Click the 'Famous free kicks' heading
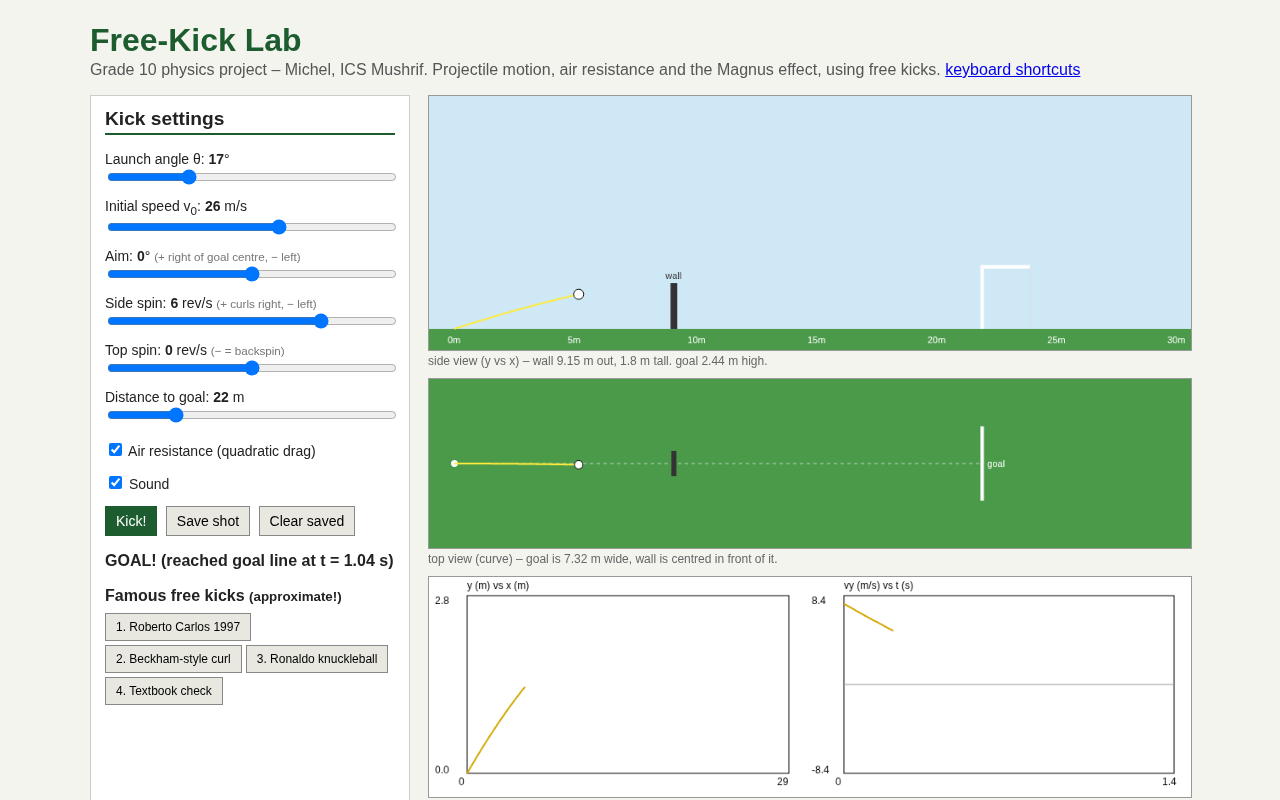Viewport: 1280px width, 800px height. tap(223, 596)
